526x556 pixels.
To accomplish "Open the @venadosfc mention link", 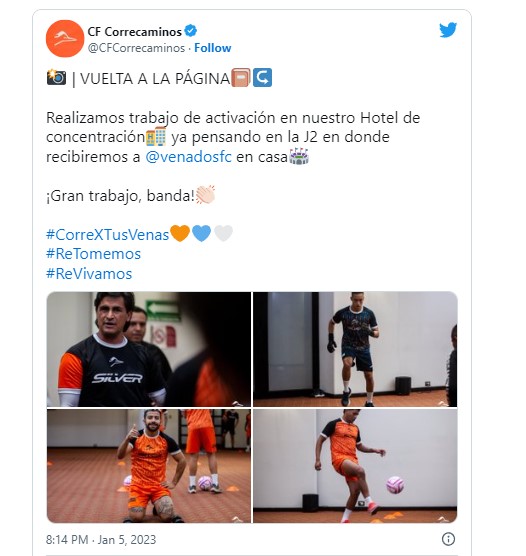I will point(188,157).
